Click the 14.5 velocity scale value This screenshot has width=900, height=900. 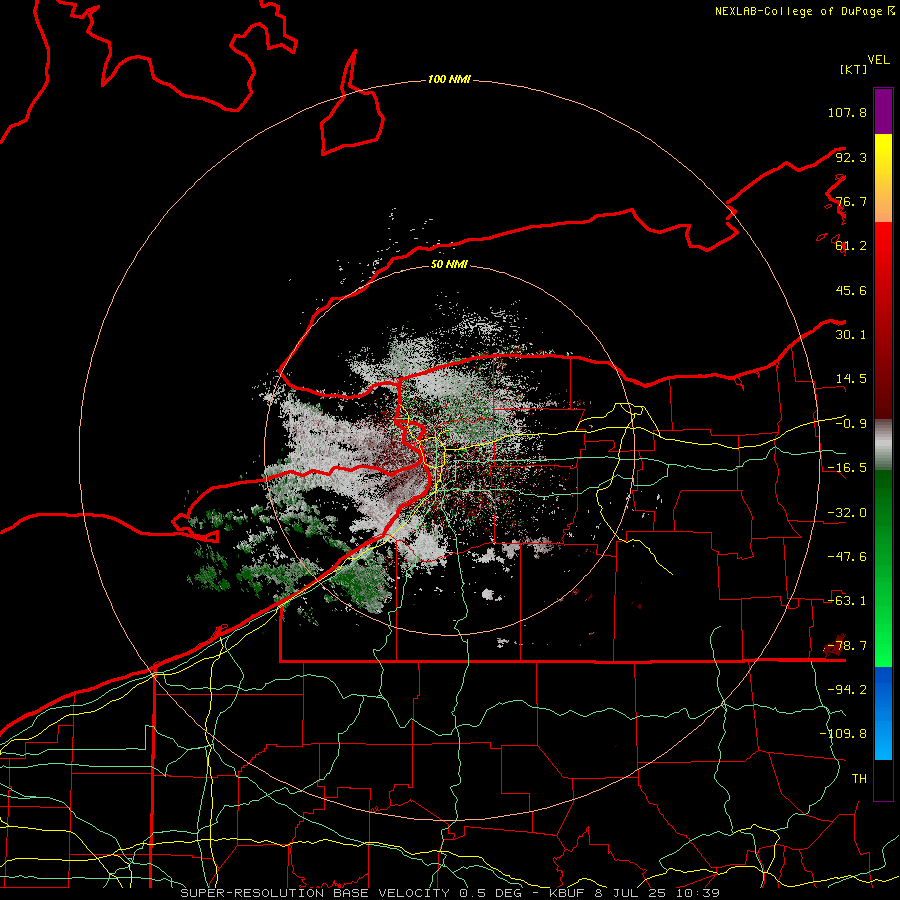(x=851, y=379)
